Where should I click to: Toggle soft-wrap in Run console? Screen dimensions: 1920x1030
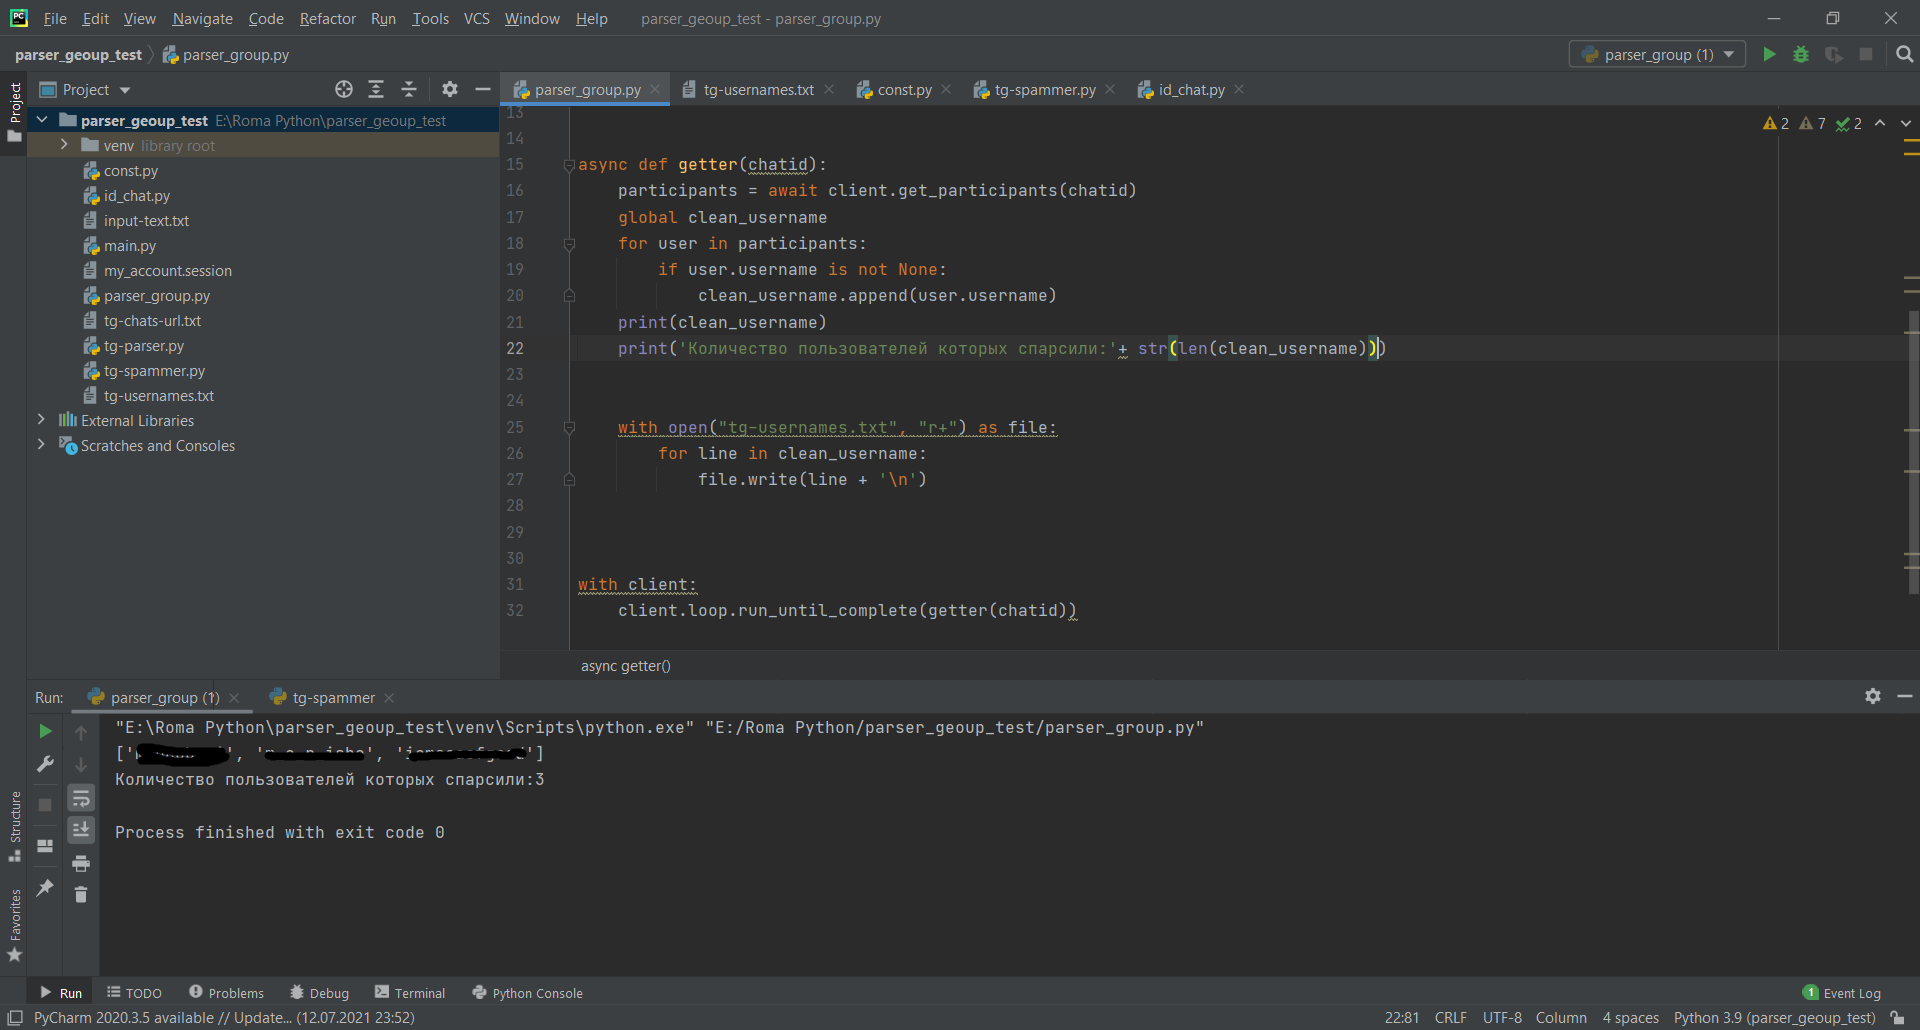[x=81, y=798]
